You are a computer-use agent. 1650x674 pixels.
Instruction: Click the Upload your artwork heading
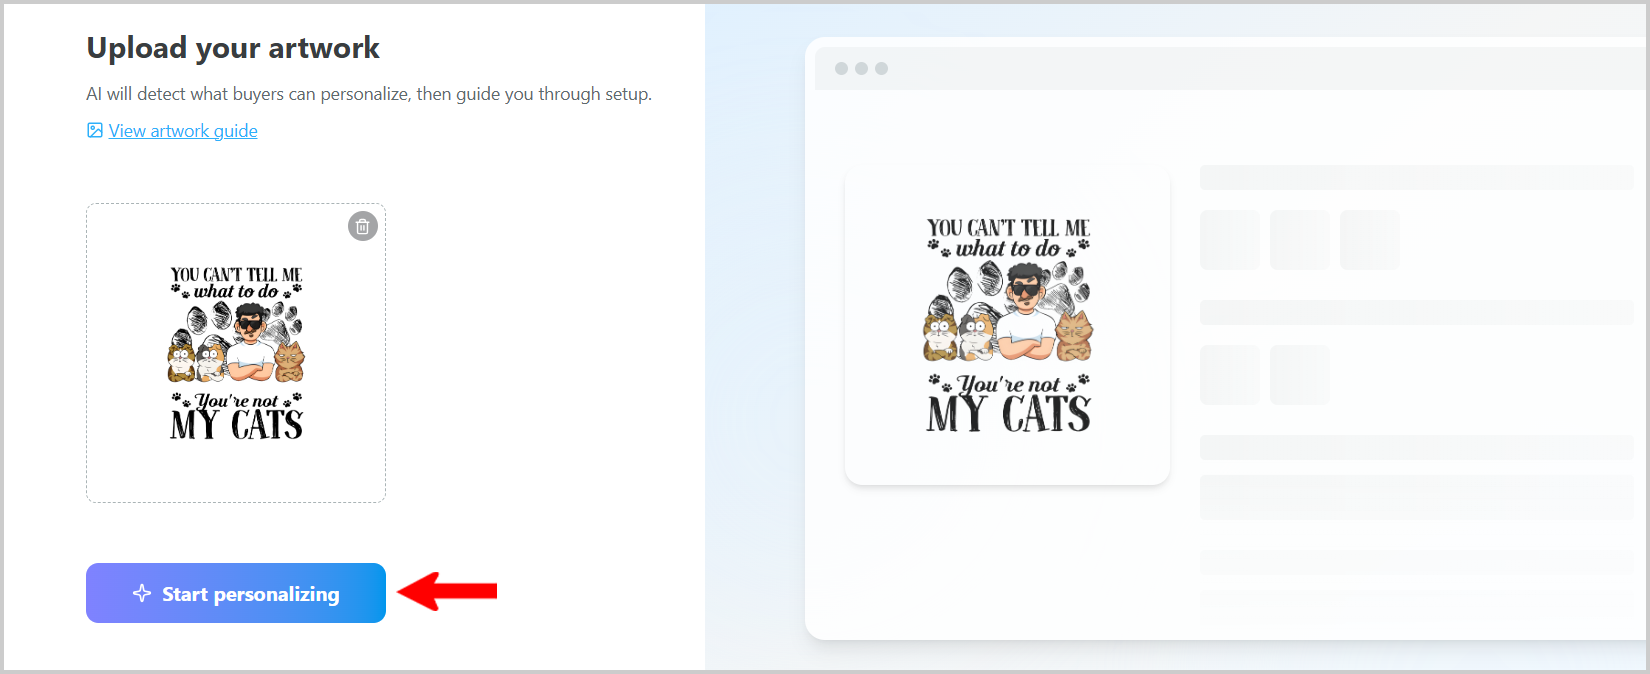233,48
